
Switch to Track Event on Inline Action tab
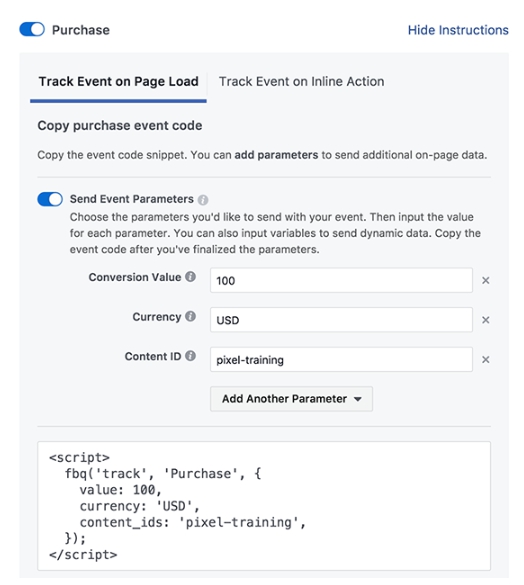click(x=301, y=81)
